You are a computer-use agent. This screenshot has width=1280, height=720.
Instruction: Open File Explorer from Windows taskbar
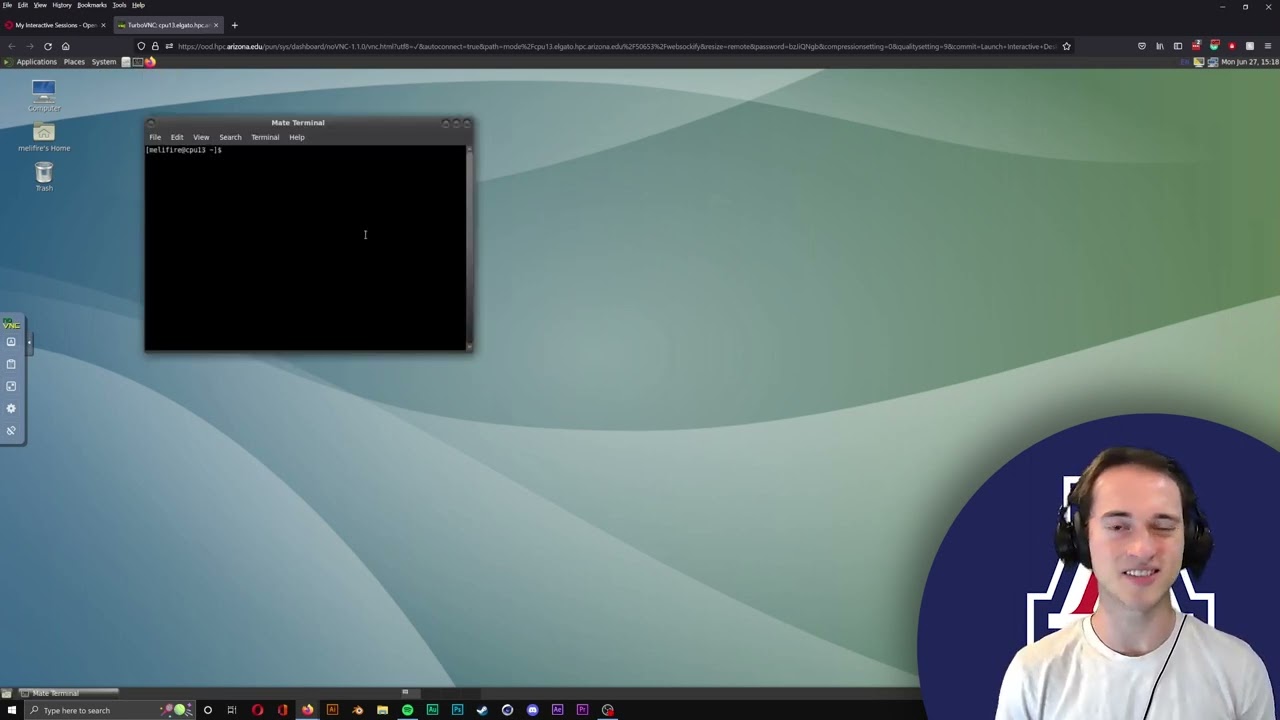382,710
